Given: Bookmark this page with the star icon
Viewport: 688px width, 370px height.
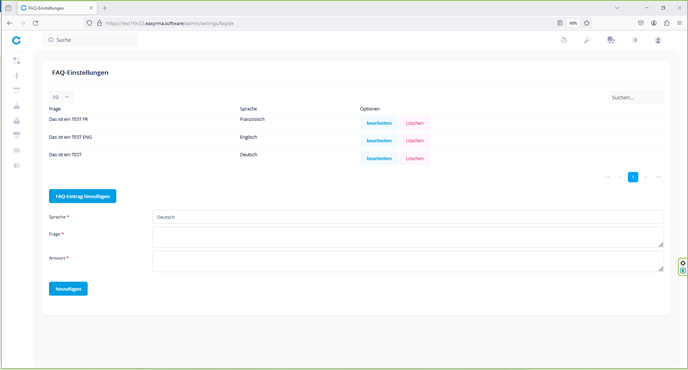Looking at the screenshot, I should click(587, 23).
